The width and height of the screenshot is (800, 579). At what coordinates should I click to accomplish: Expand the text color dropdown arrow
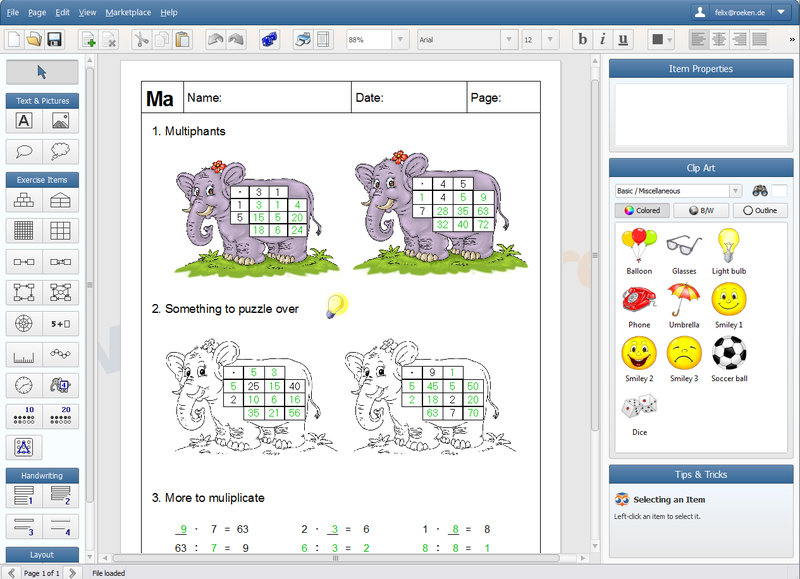point(670,39)
